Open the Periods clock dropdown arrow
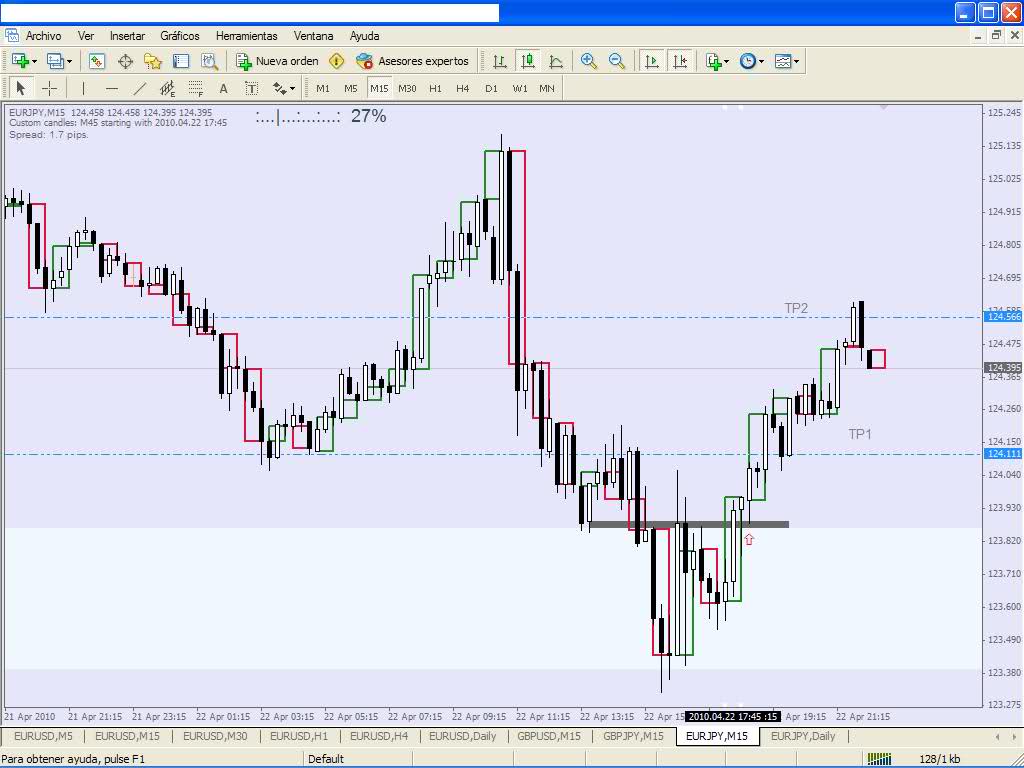Image resolution: width=1024 pixels, height=768 pixels. tap(761, 61)
